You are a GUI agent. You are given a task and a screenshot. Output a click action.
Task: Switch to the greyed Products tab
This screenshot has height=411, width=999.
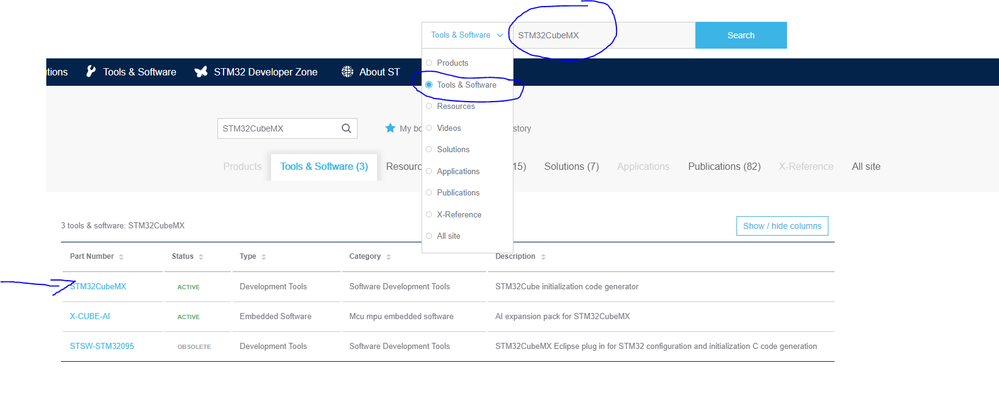coord(242,166)
